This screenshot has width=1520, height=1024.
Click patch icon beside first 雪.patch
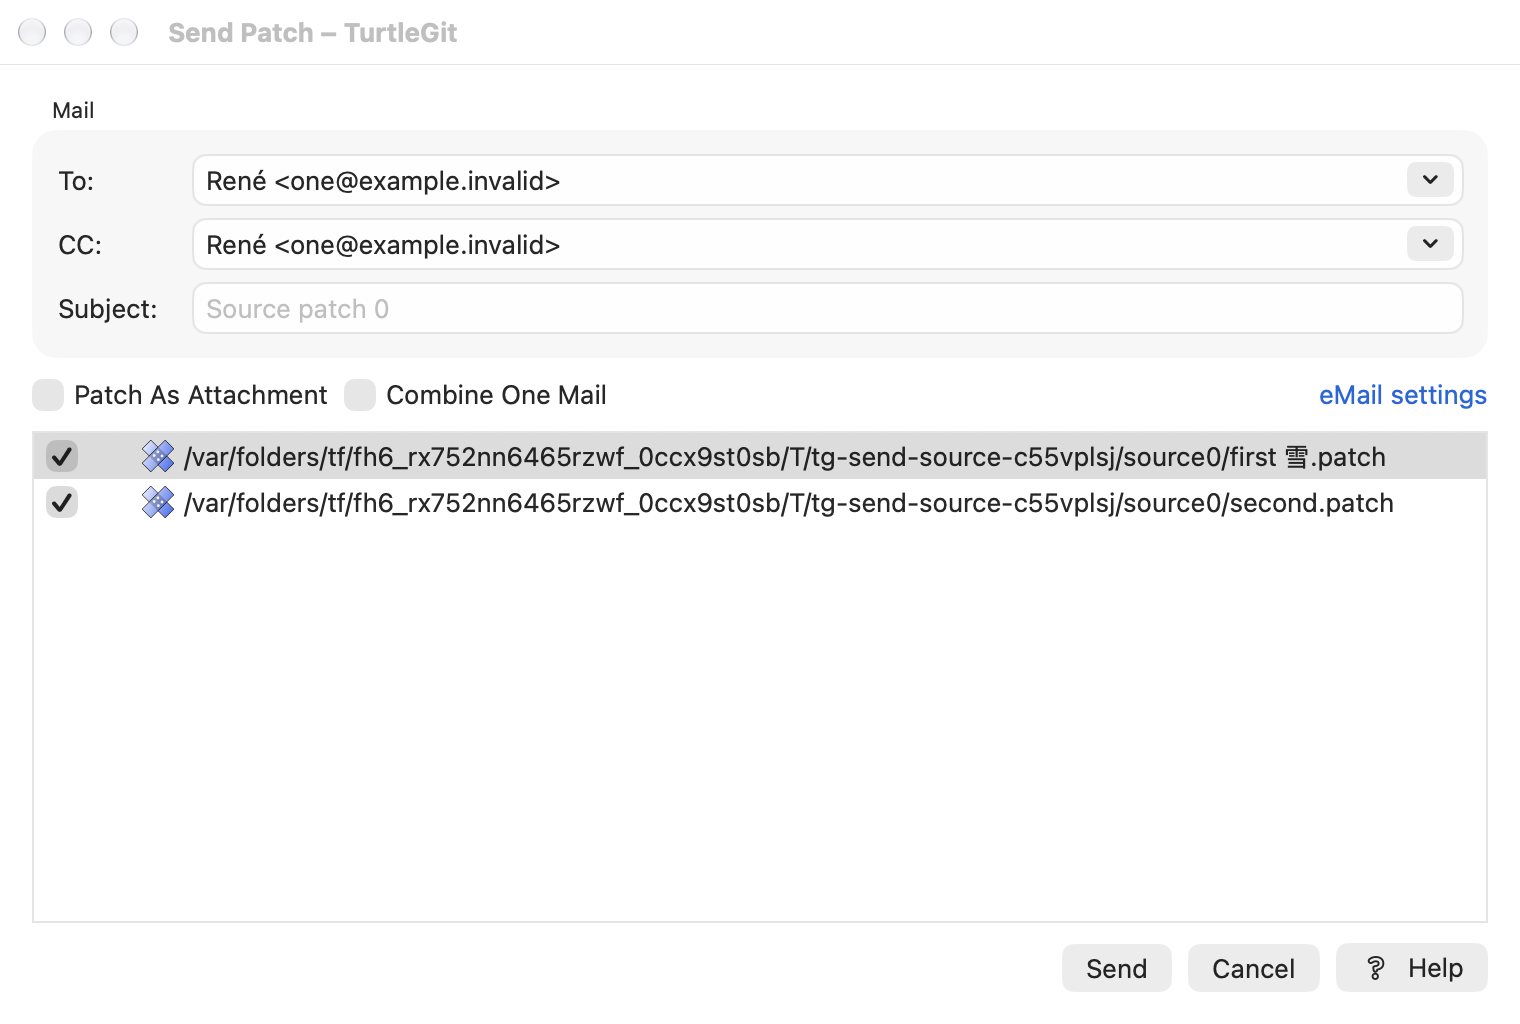coord(158,457)
